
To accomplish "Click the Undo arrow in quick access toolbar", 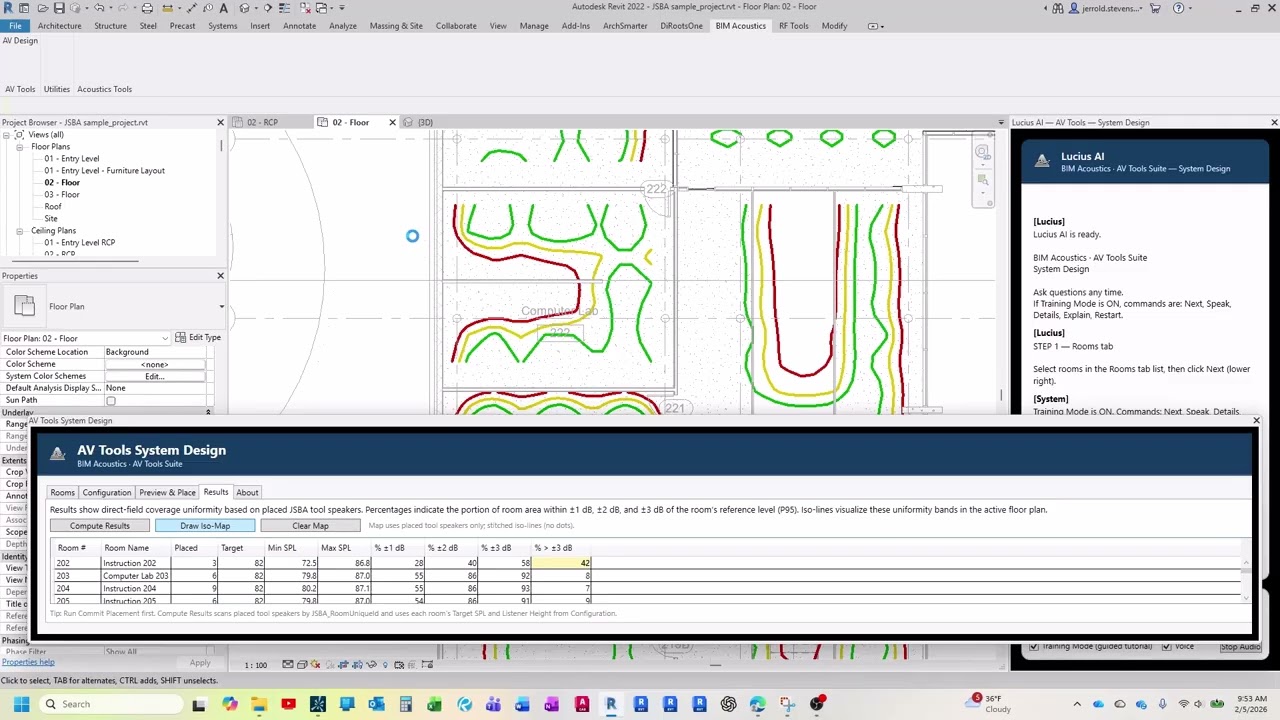I will pyautogui.click(x=99, y=8).
